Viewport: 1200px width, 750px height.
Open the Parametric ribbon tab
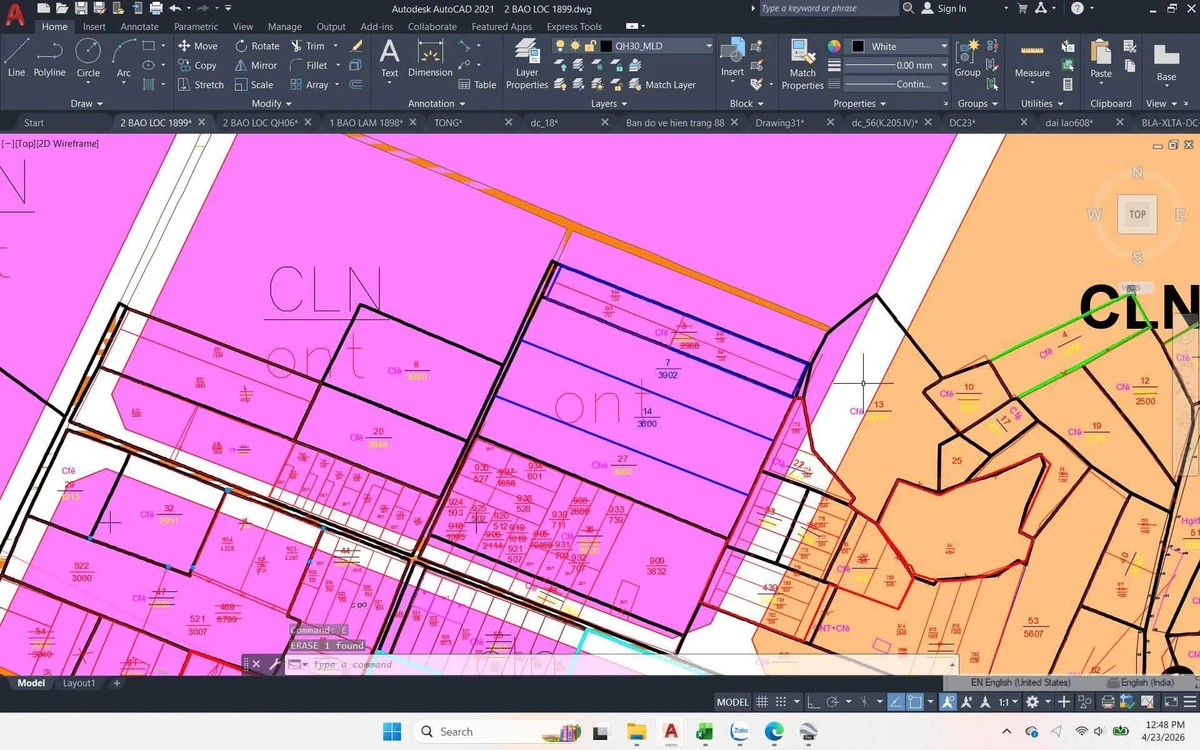coord(196,27)
